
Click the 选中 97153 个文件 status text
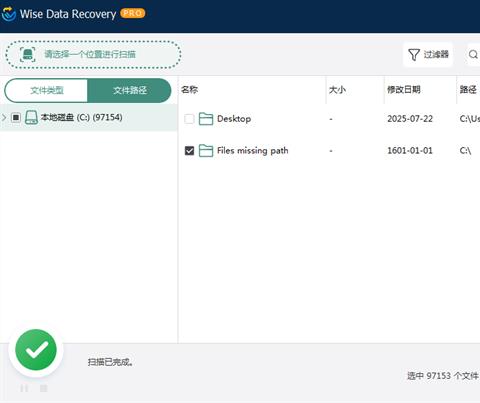pyautogui.click(x=443, y=376)
